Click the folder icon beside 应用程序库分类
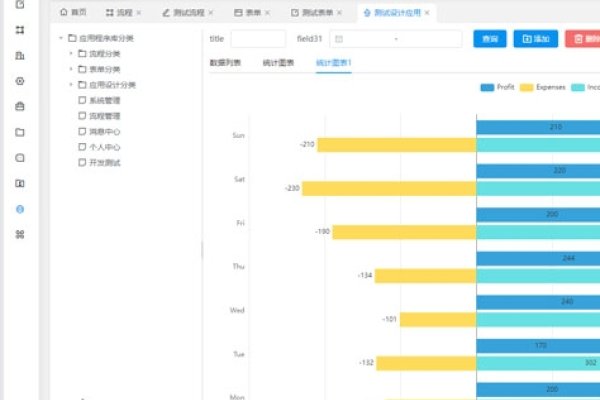600x400 pixels. [72, 38]
